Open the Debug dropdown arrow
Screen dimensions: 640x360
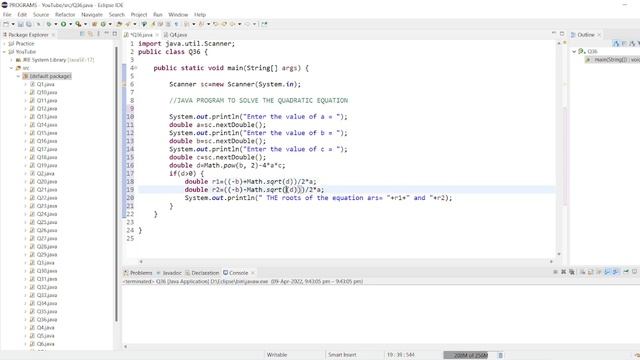pos(56,24)
